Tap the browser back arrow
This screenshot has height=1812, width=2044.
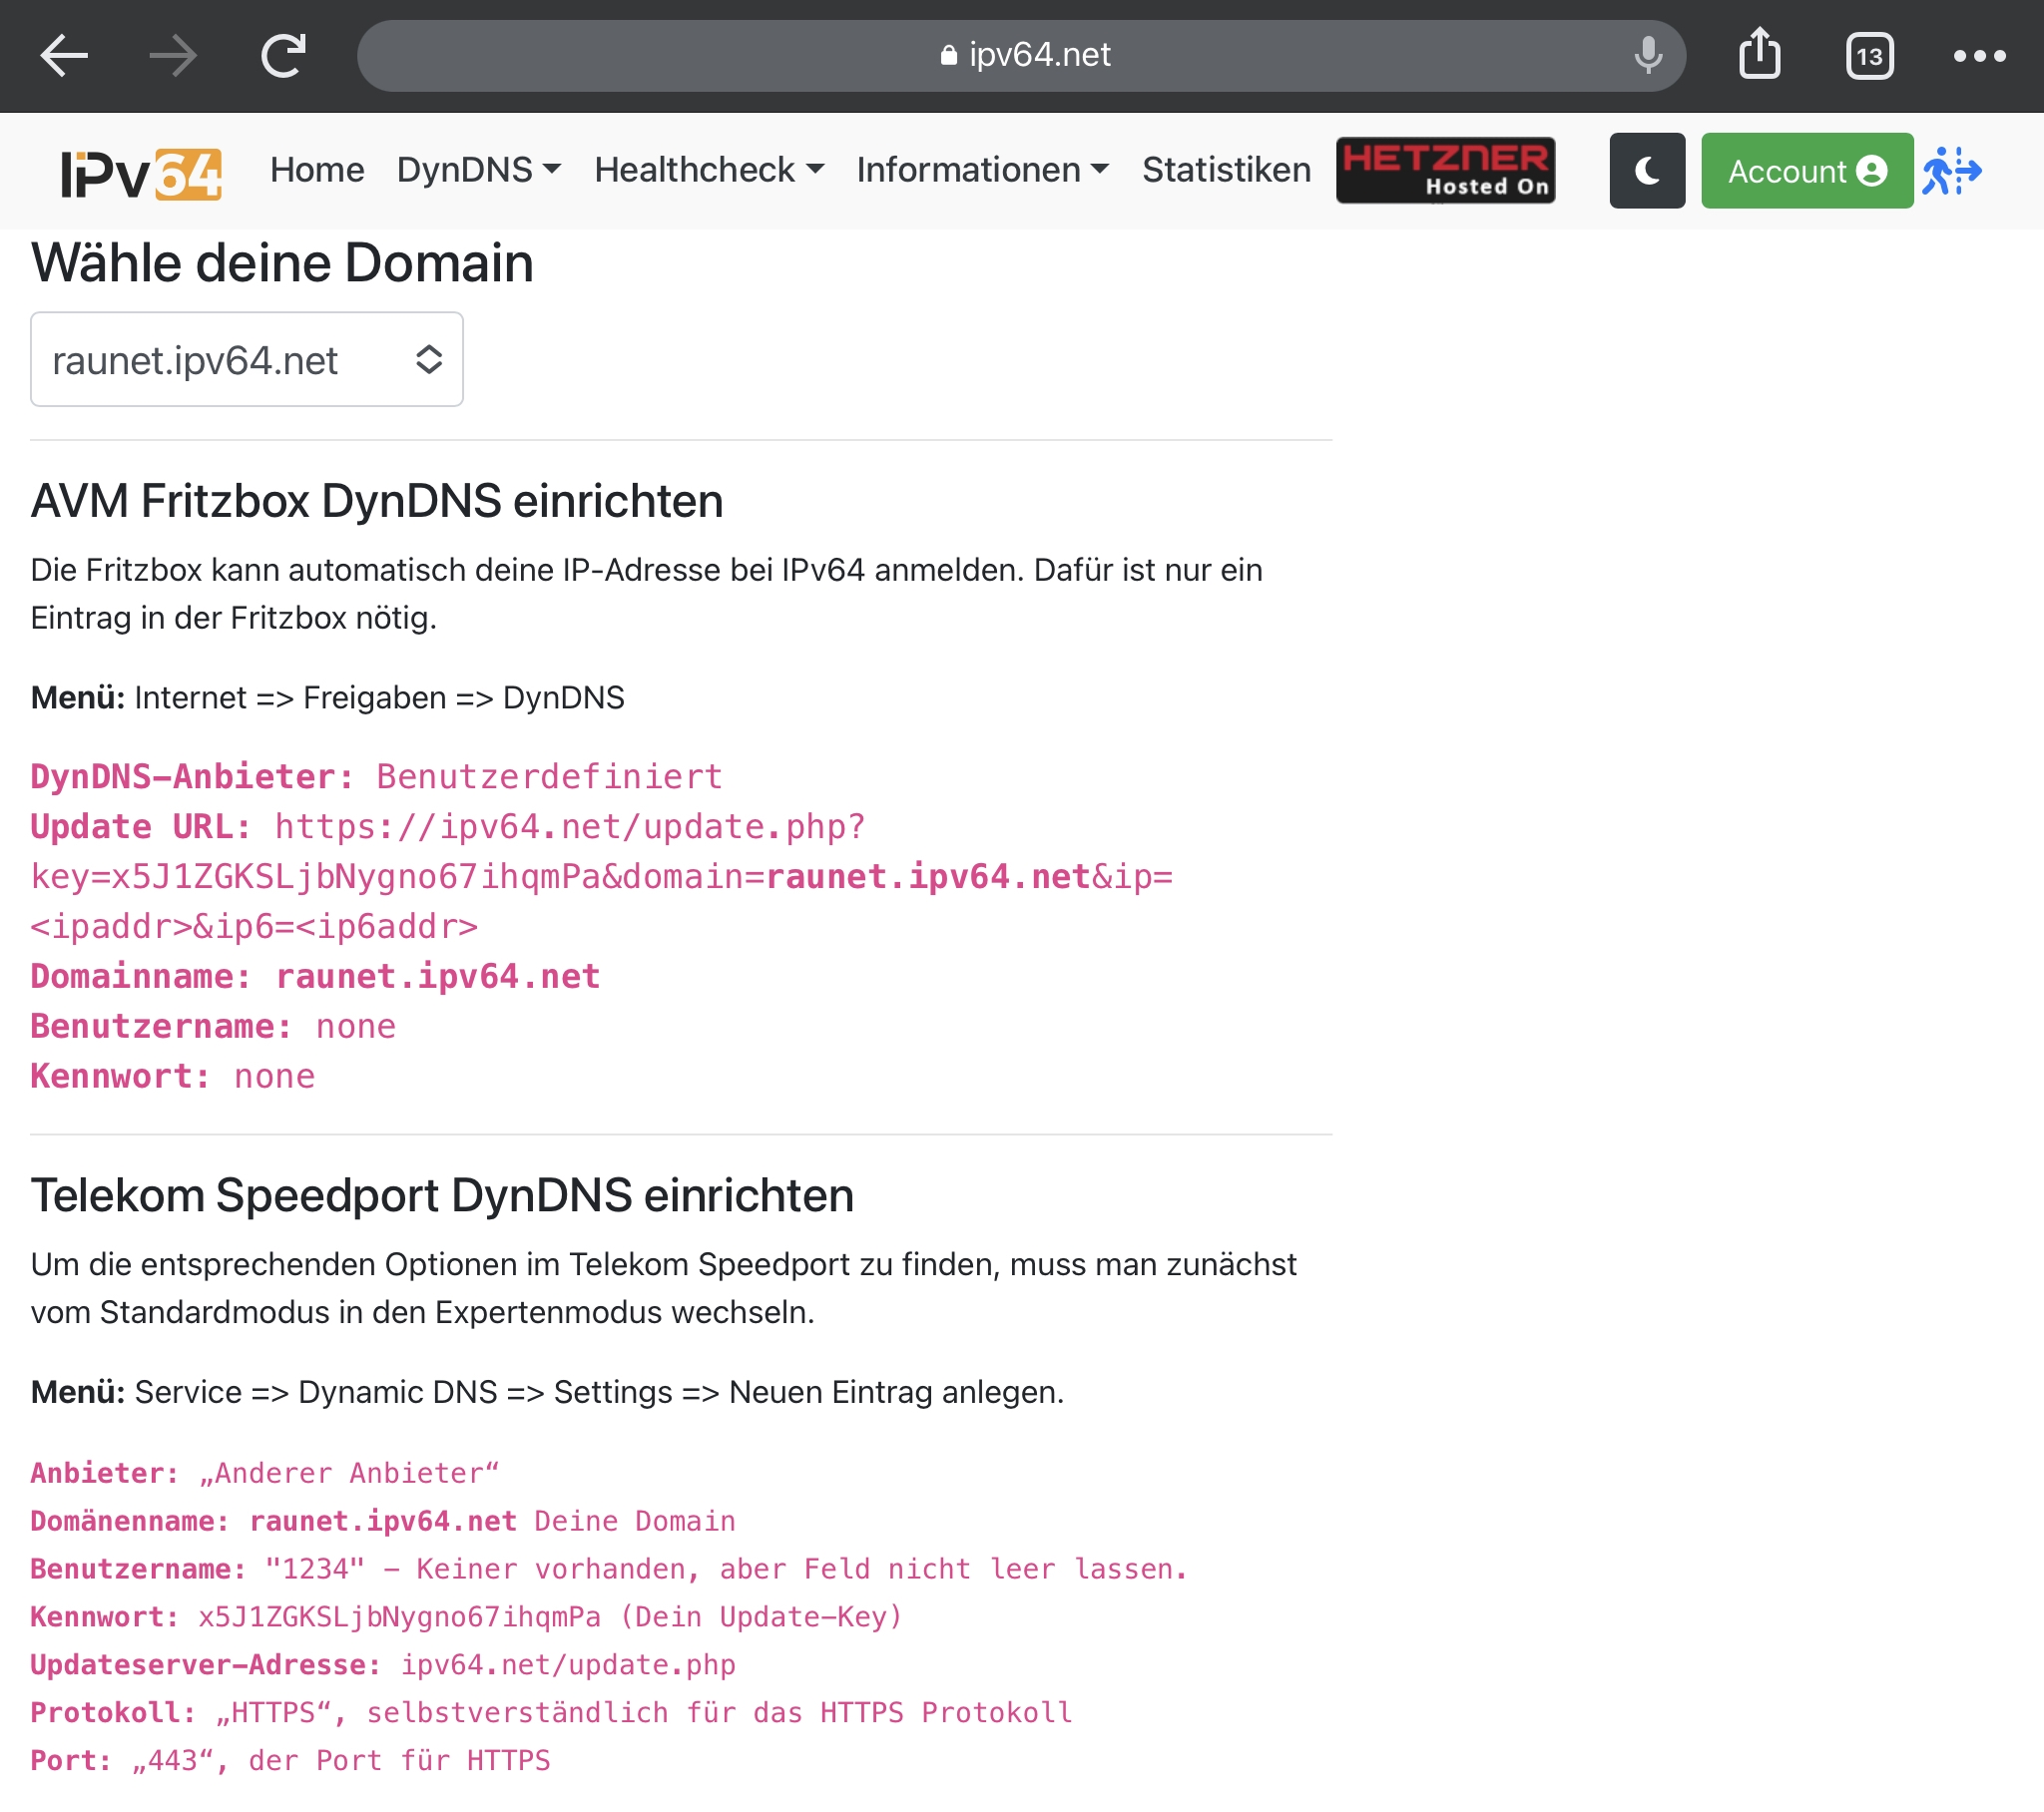[64, 55]
